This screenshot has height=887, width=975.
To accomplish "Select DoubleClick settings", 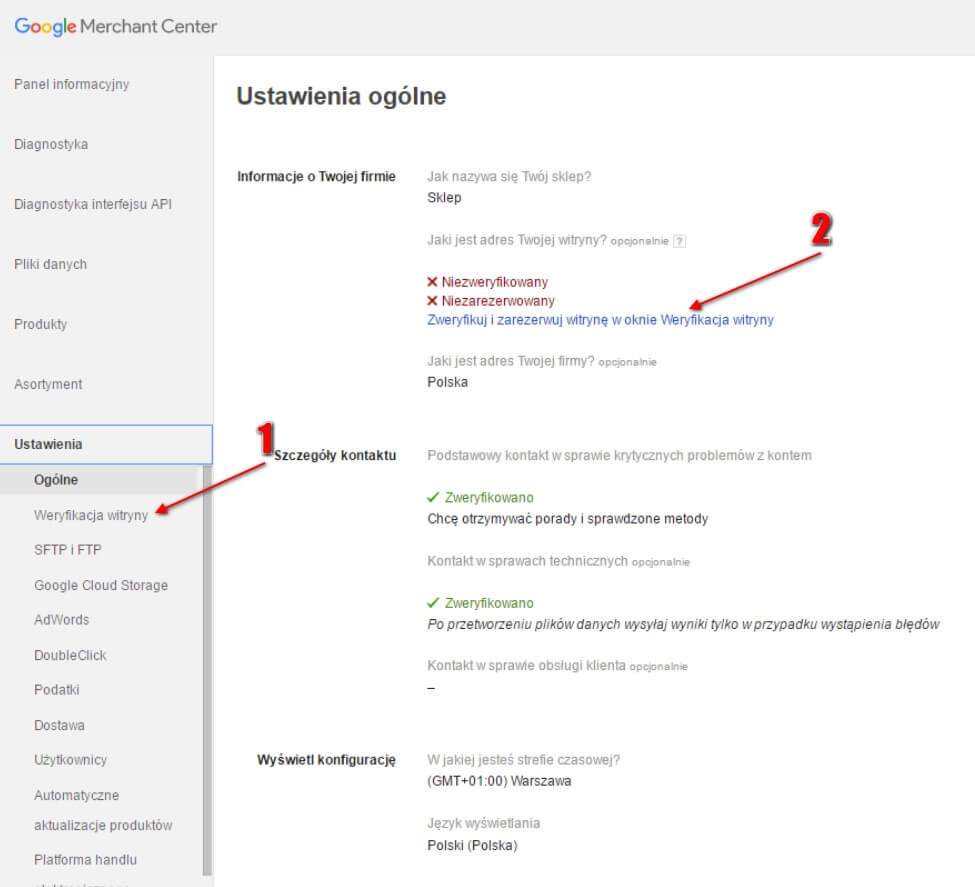I will 70,655.
